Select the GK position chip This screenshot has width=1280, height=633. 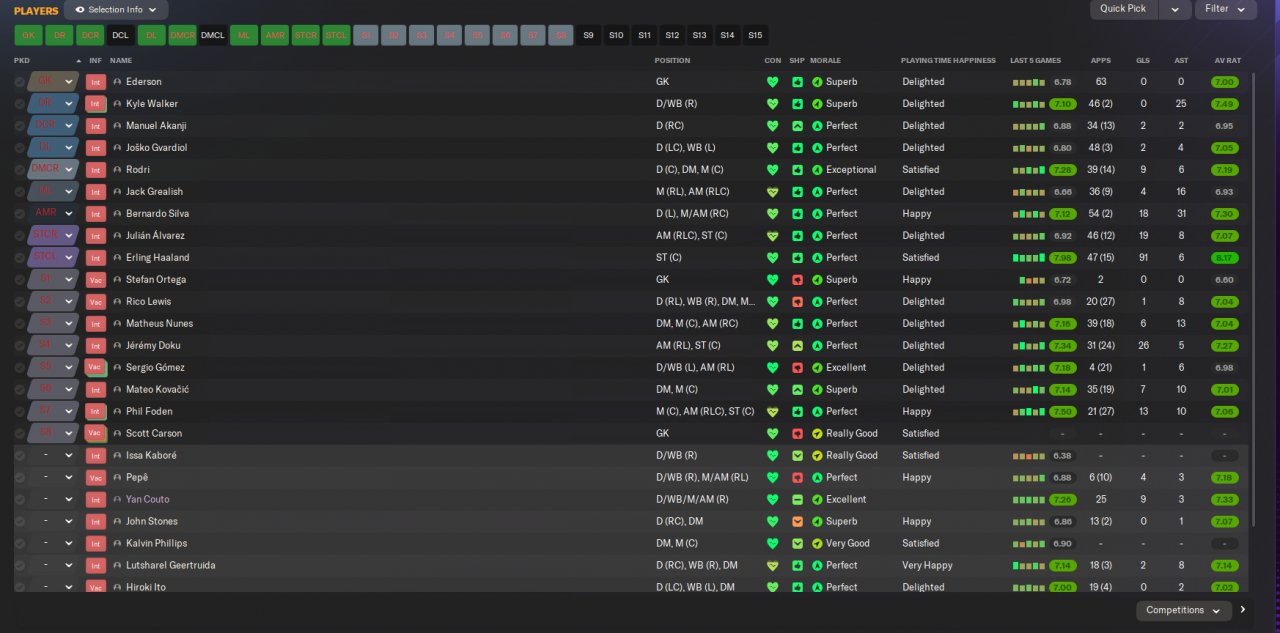point(28,35)
